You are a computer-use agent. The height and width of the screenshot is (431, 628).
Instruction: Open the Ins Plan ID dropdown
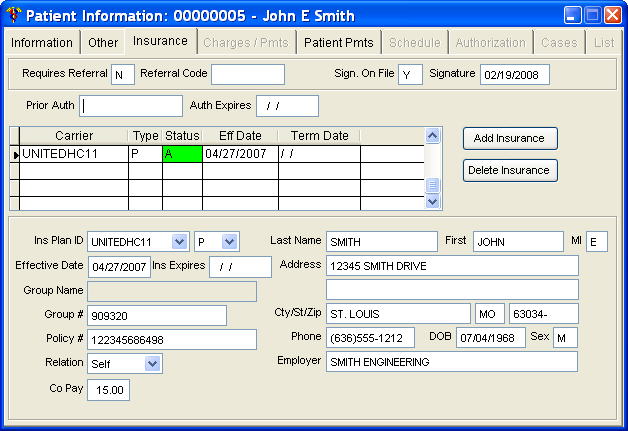(179, 242)
